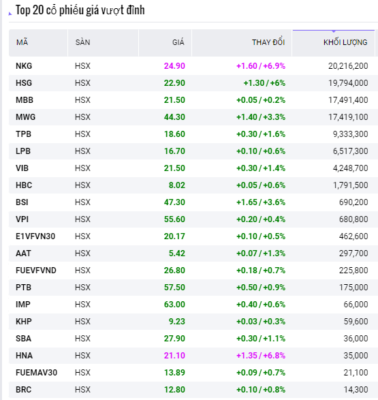Select the BSI row volume 690,200
The width and height of the screenshot is (378, 400).
point(354,202)
